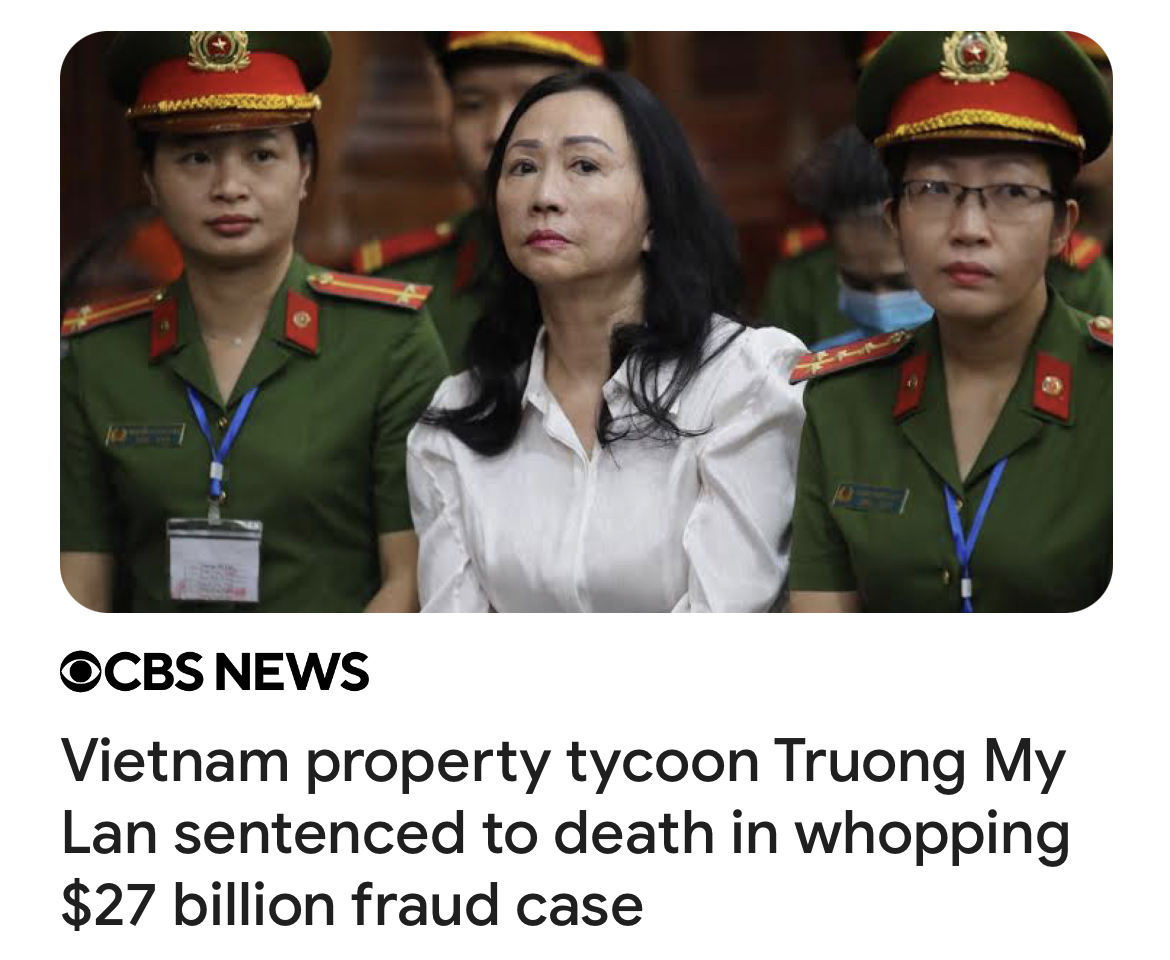Click the left officer's hanging ID badge

(215, 559)
